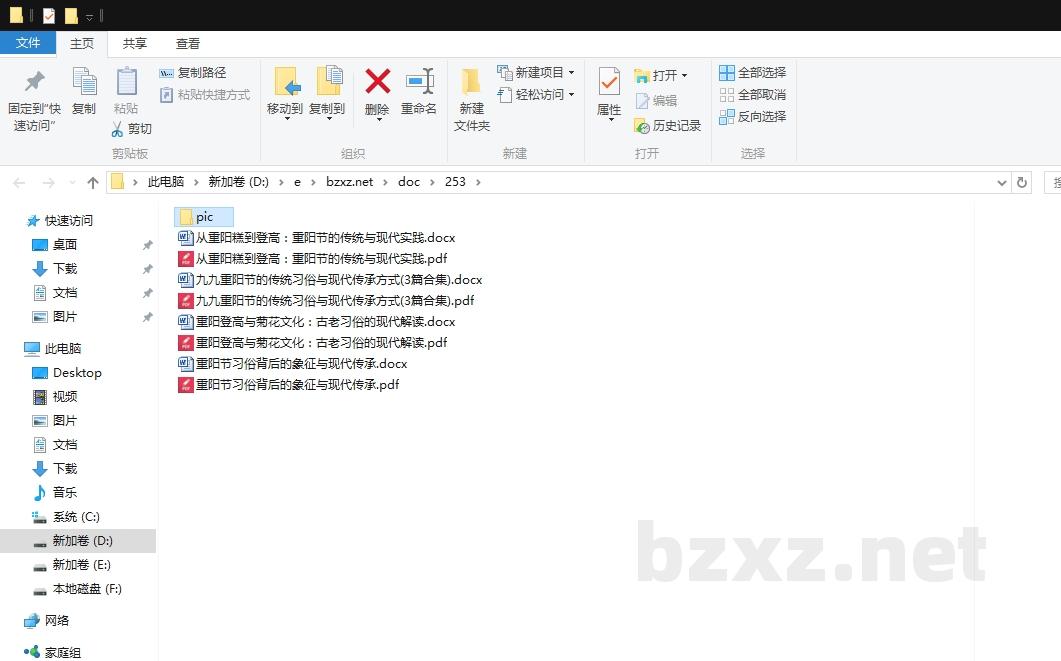Open the 新建项目 dropdown arrow
The image size is (1061, 661).
click(571, 72)
